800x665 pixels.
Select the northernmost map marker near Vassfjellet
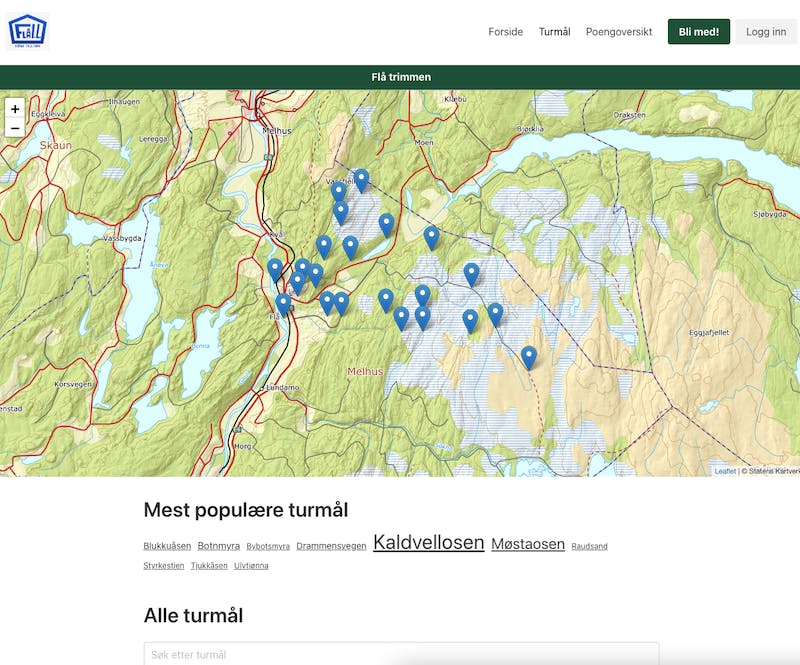(361, 179)
